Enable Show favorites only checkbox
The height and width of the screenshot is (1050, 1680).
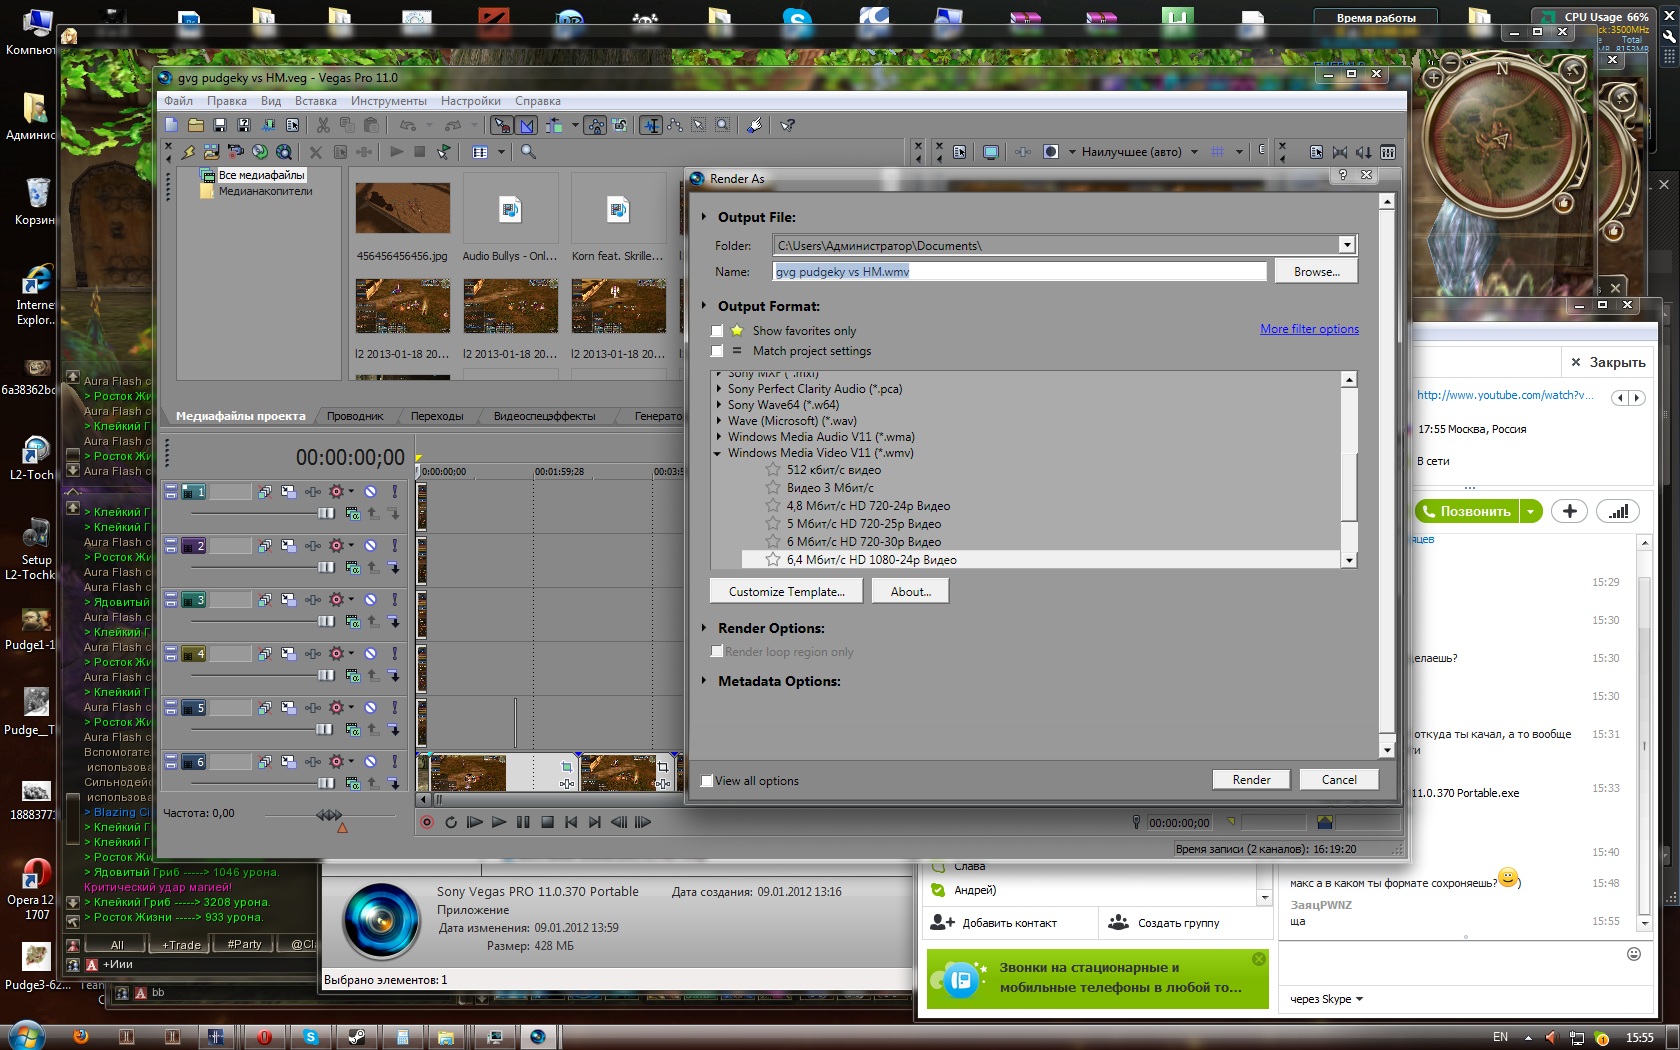[x=717, y=331]
